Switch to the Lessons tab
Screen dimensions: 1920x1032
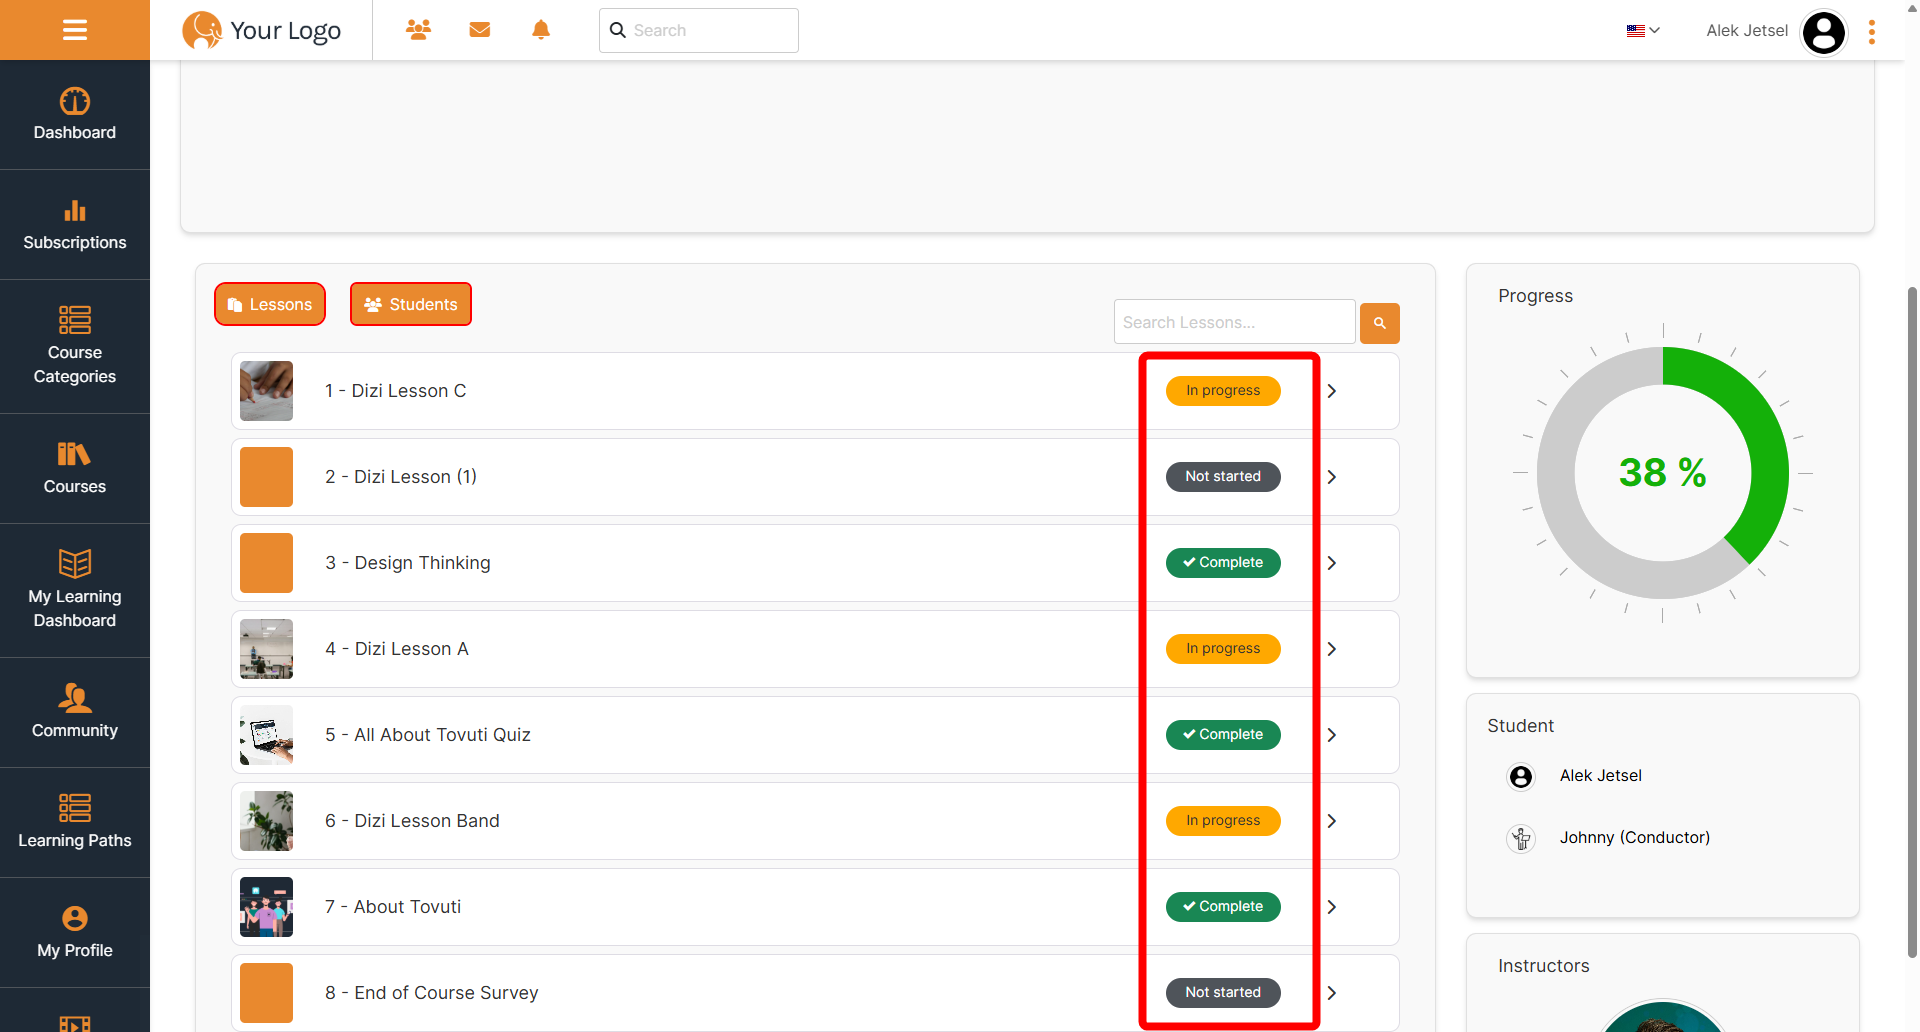(x=270, y=304)
